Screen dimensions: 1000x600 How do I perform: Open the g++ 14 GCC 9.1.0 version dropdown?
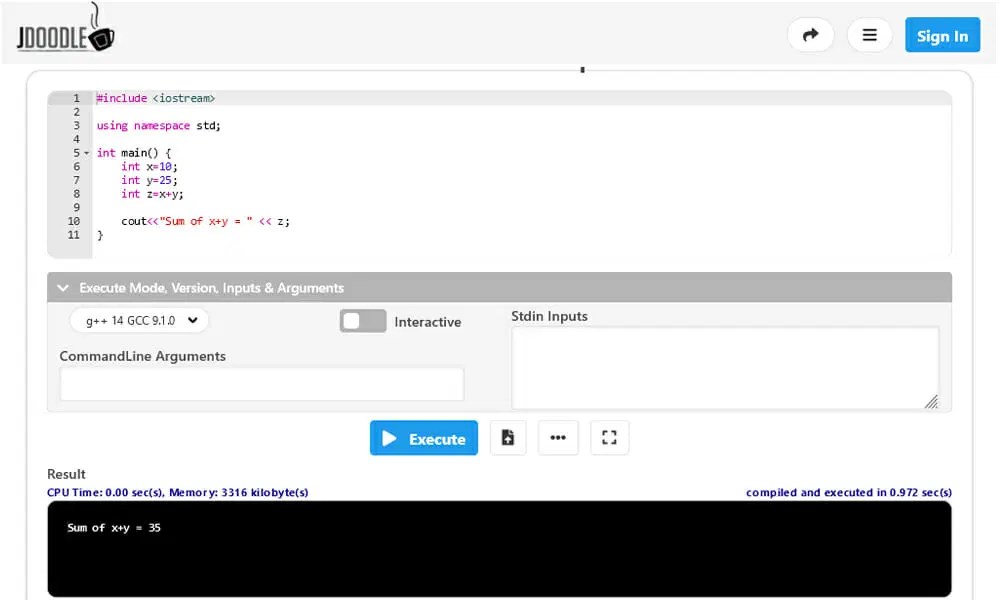(x=139, y=320)
